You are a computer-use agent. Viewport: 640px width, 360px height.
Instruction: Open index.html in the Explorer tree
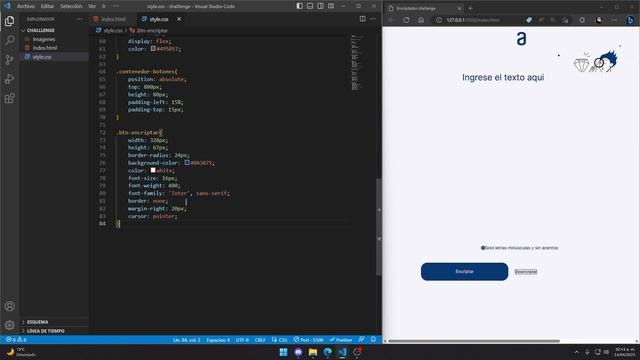(45, 48)
